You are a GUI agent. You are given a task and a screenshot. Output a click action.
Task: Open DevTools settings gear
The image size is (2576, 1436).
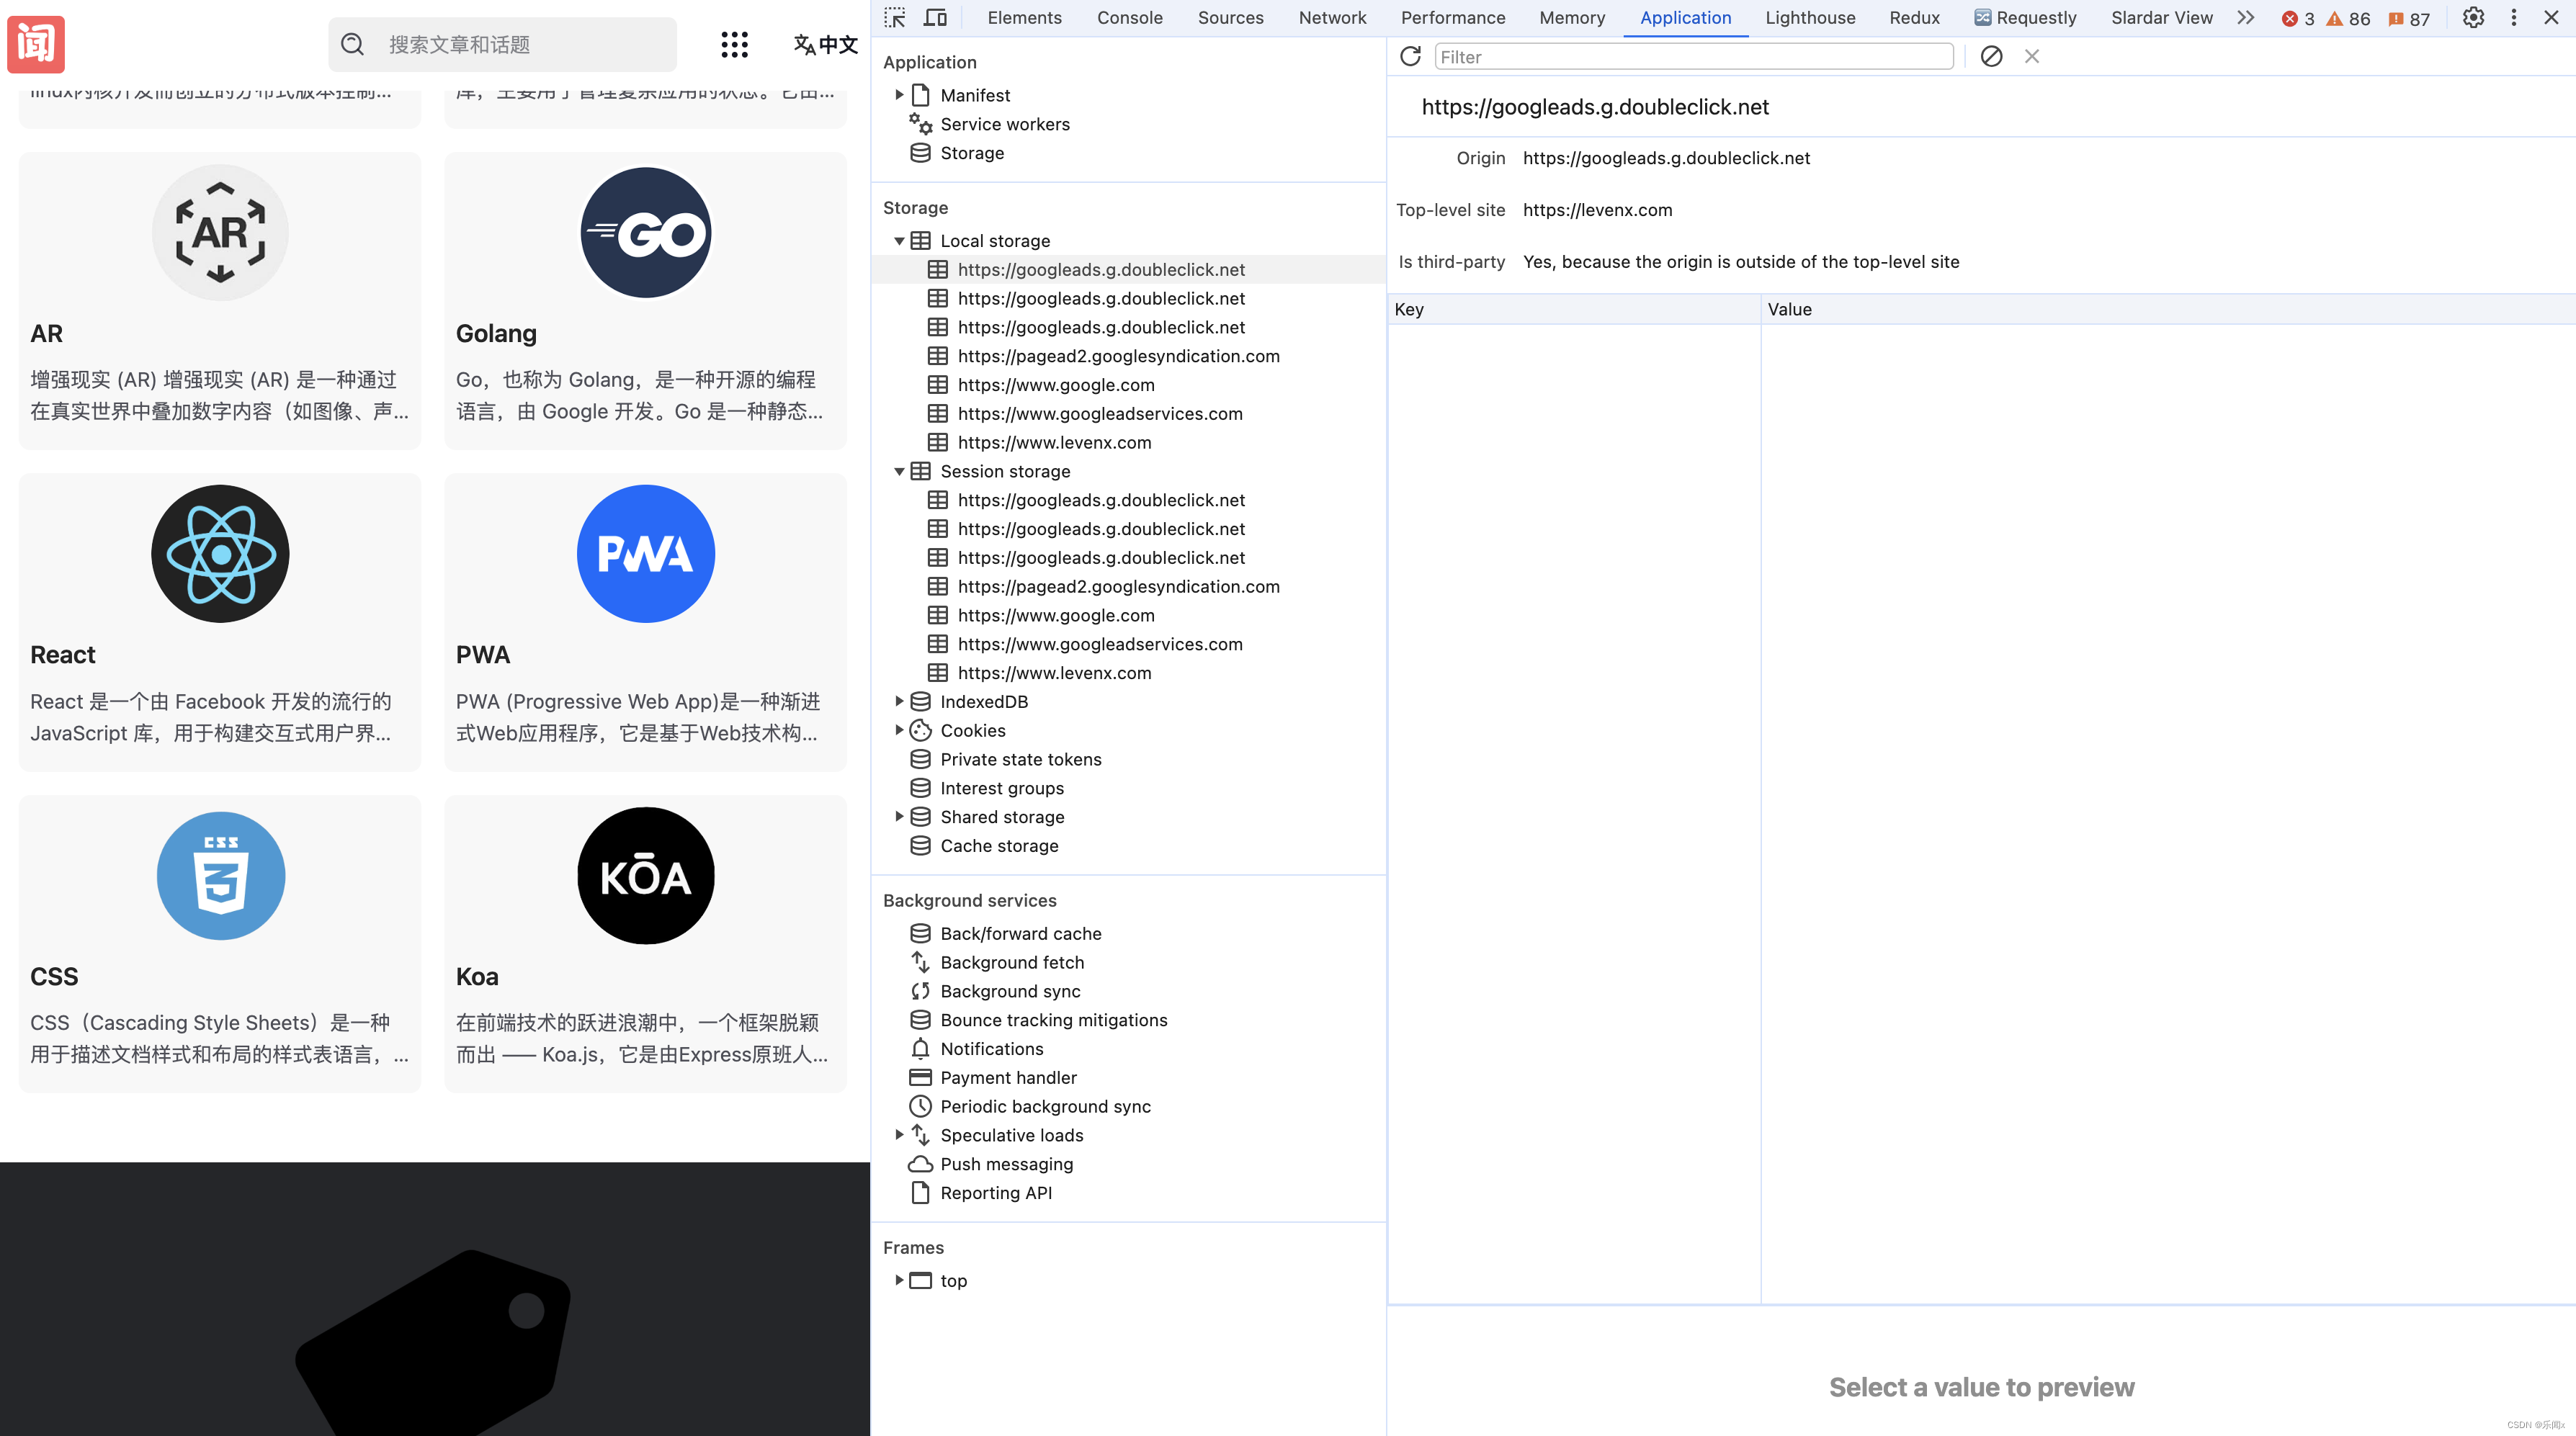click(2473, 18)
